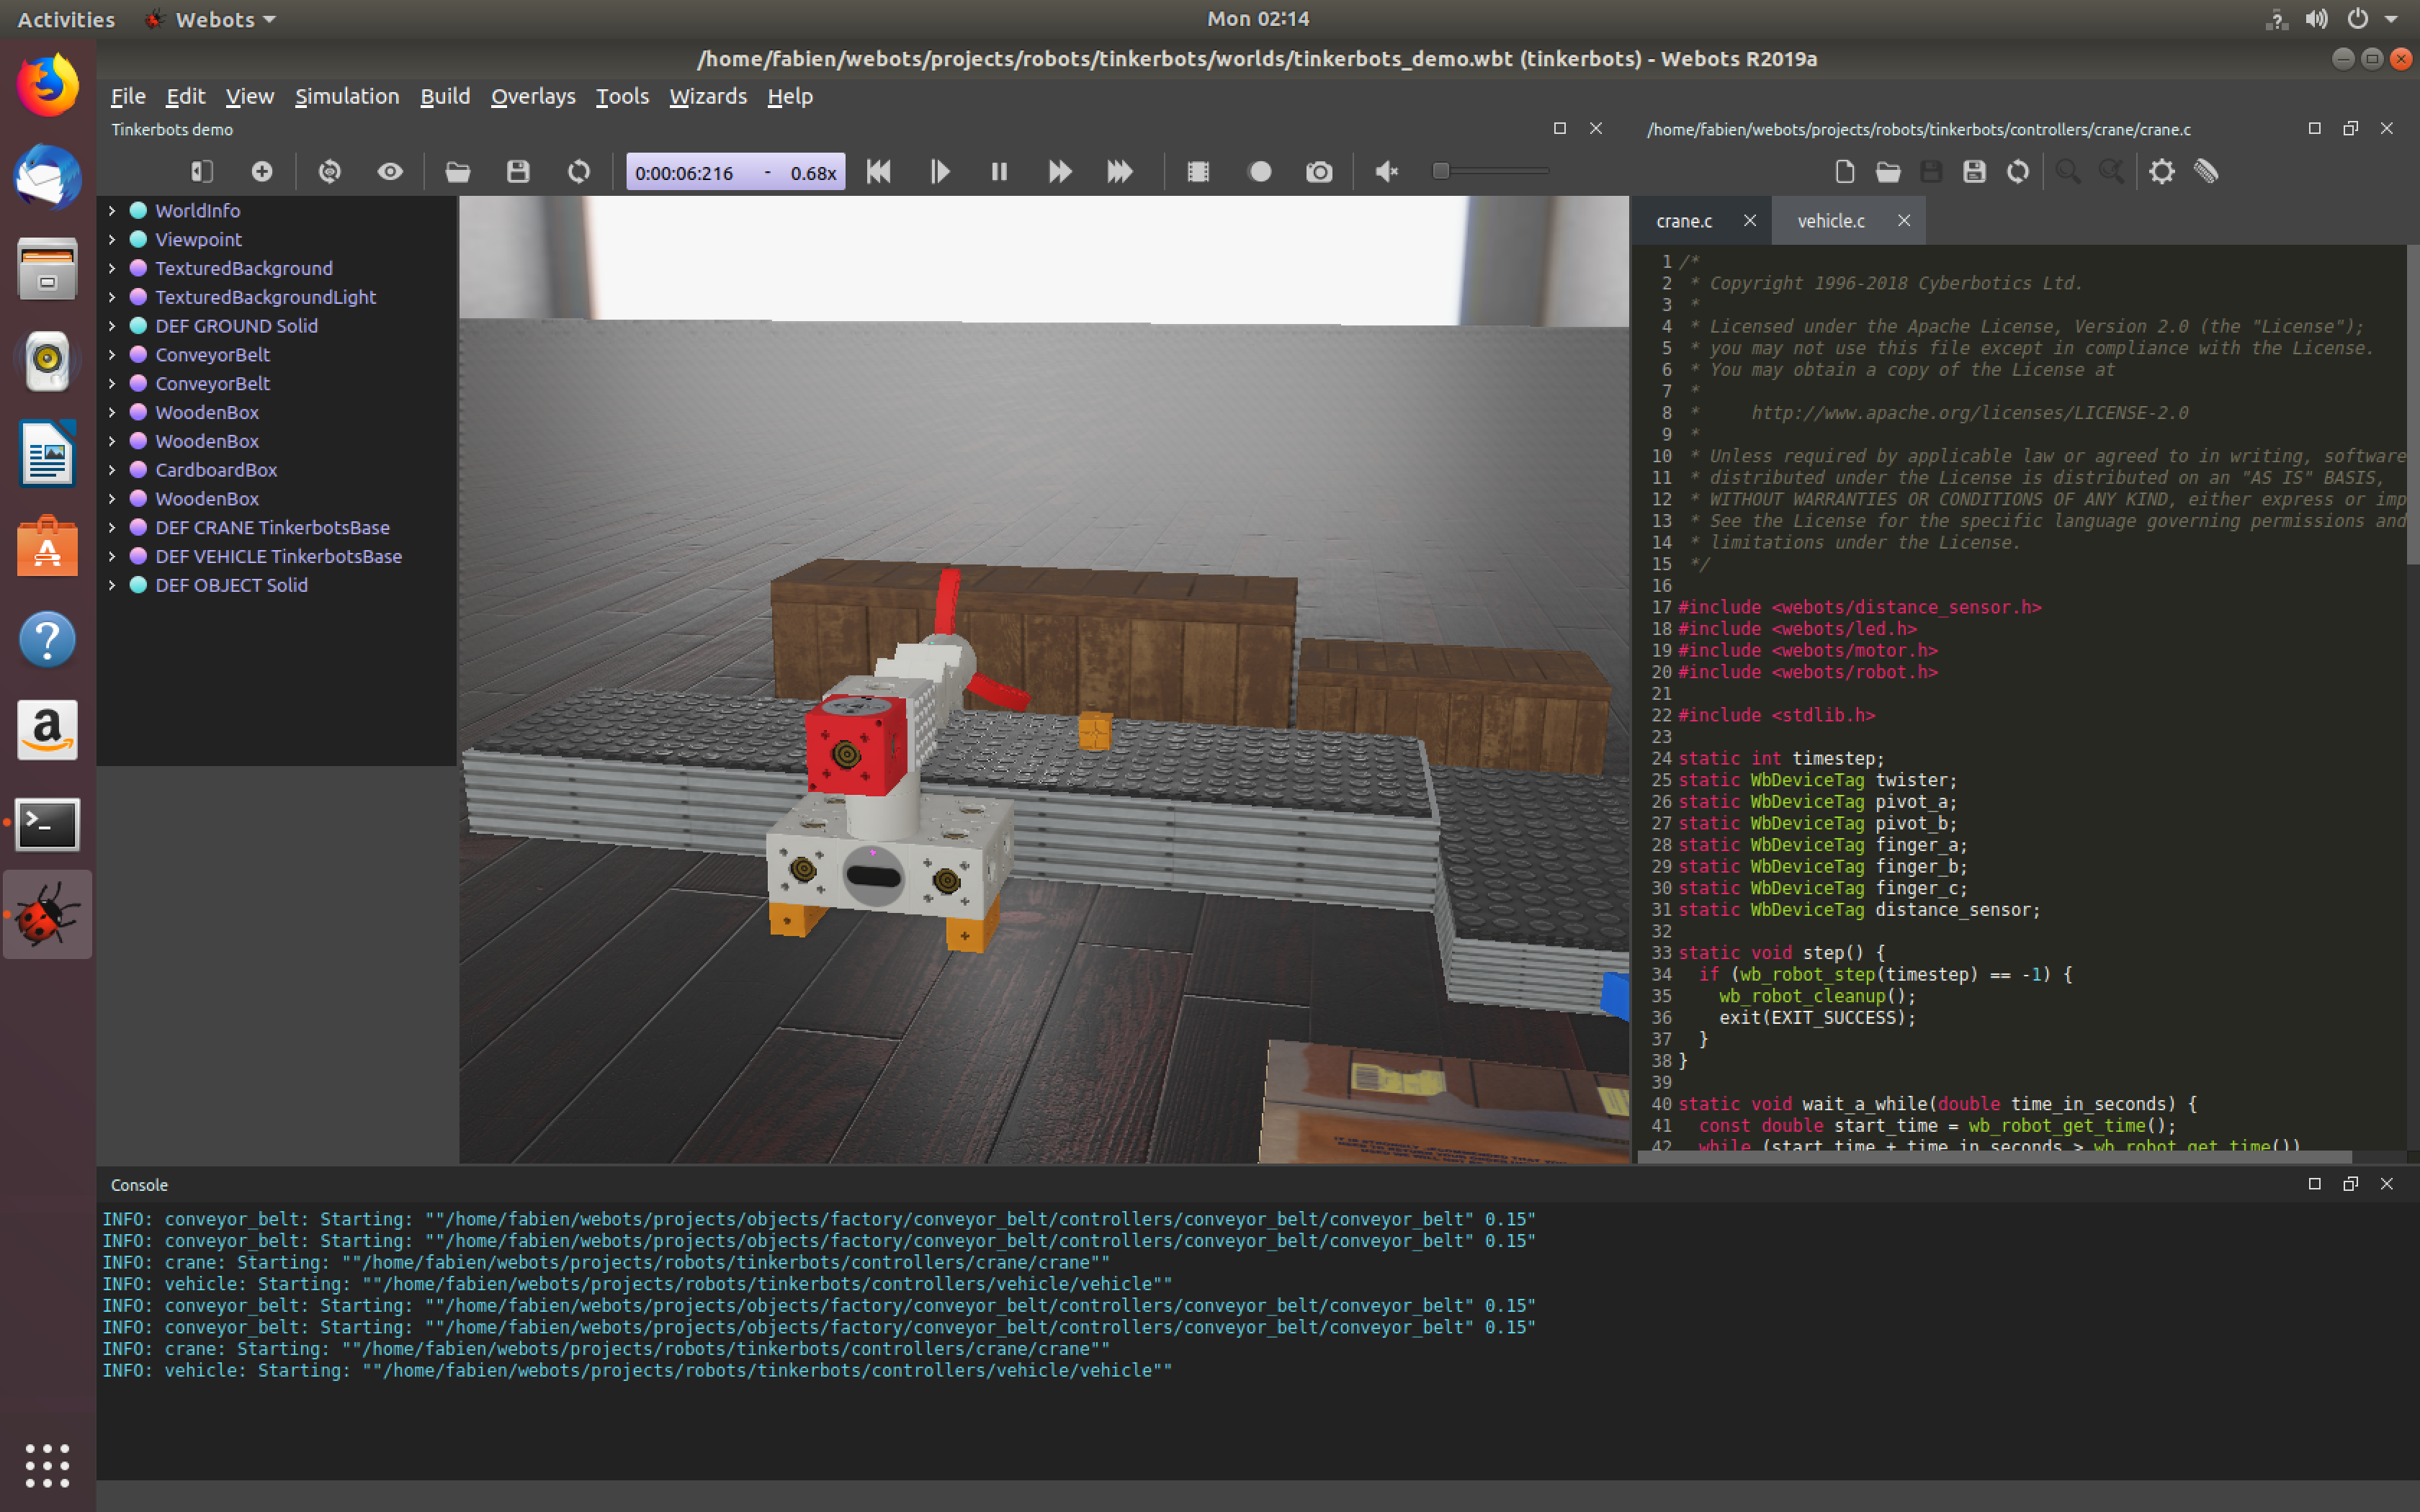2420x1512 pixels.
Task: Save the current world file
Action: click(x=518, y=171)
